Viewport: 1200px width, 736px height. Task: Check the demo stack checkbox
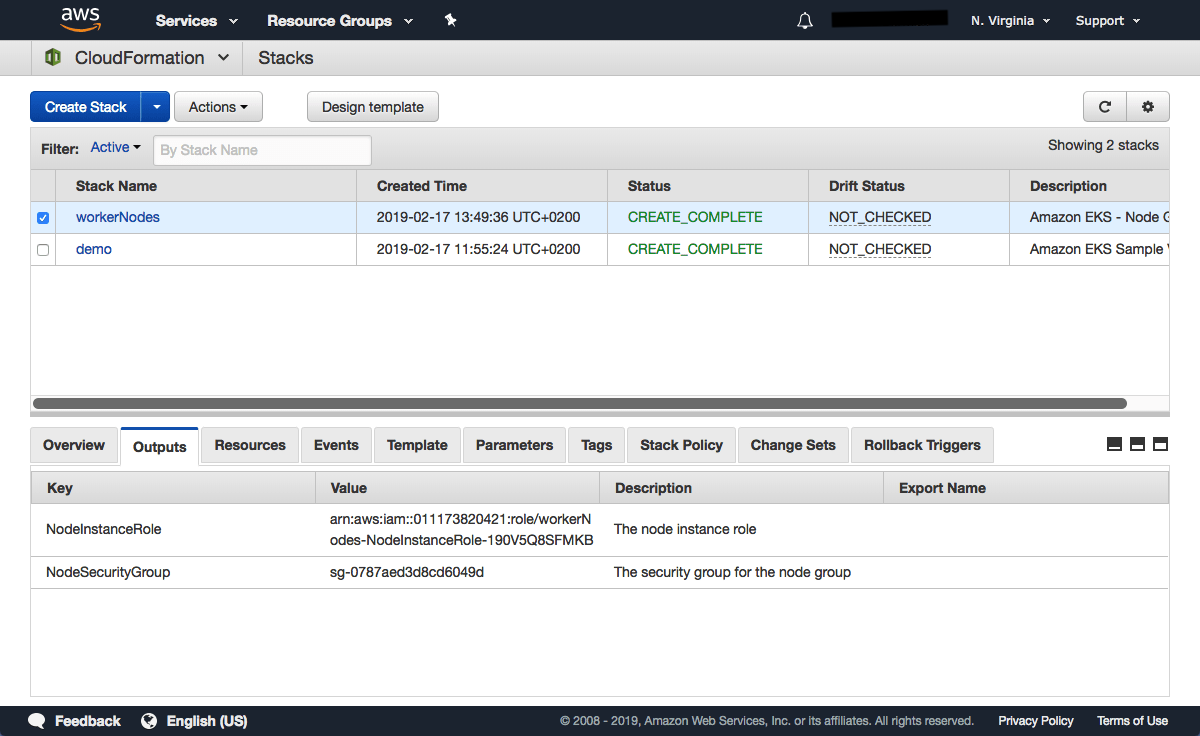pyautogui.click(x=43, y=250)
